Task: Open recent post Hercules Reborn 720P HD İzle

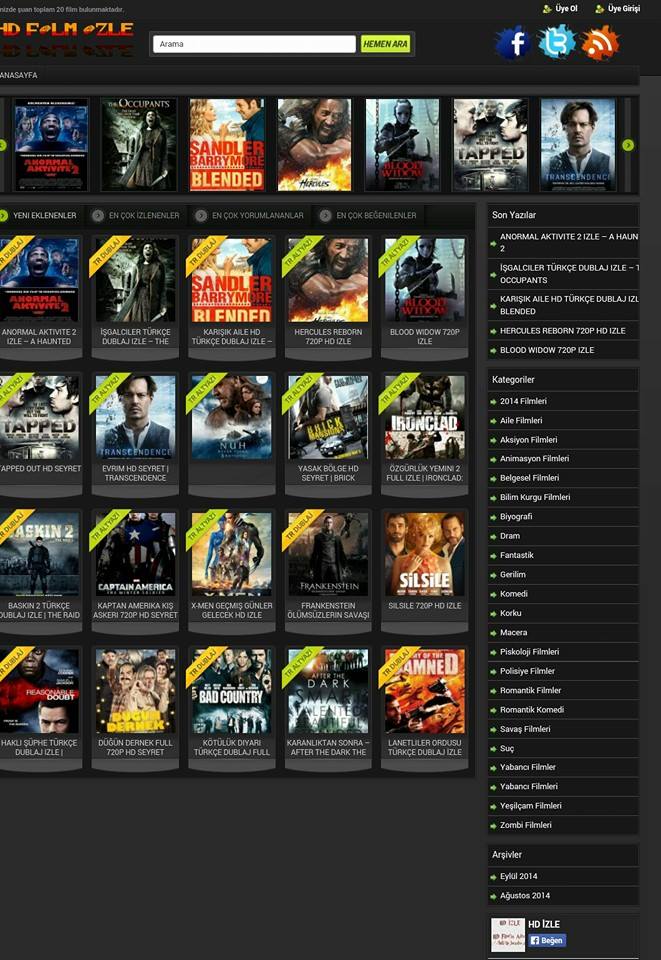Action: click(562, 331)
